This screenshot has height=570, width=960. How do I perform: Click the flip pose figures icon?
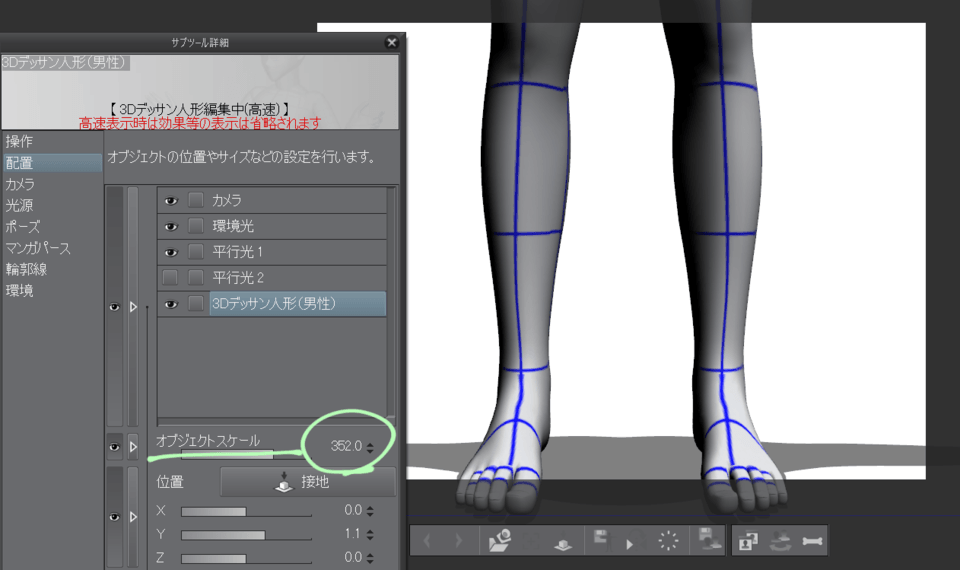coord(780,541)
